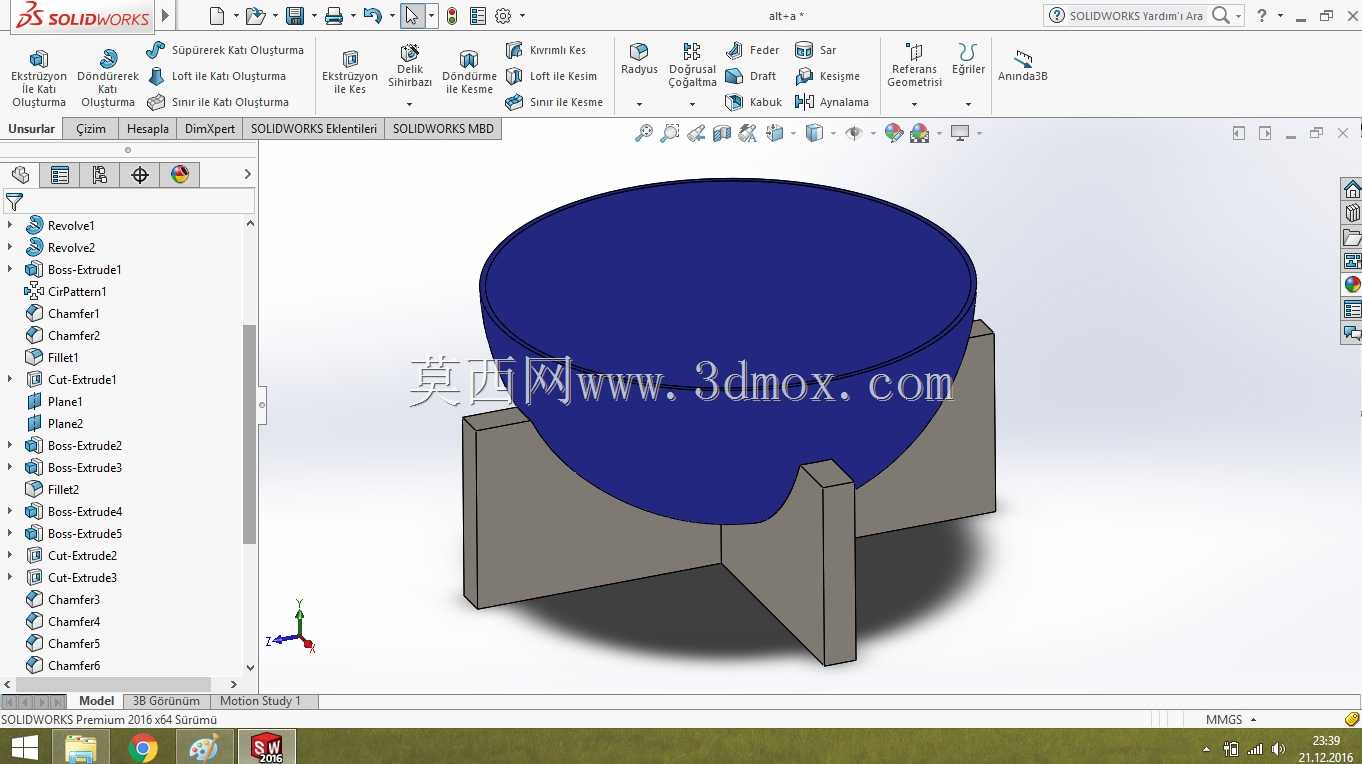Select the Ekstrüzyon İle Katı Oluşturma tool
Image resolution: width=1362 pixels, height=764 pixels.
[x=39, y=78]
